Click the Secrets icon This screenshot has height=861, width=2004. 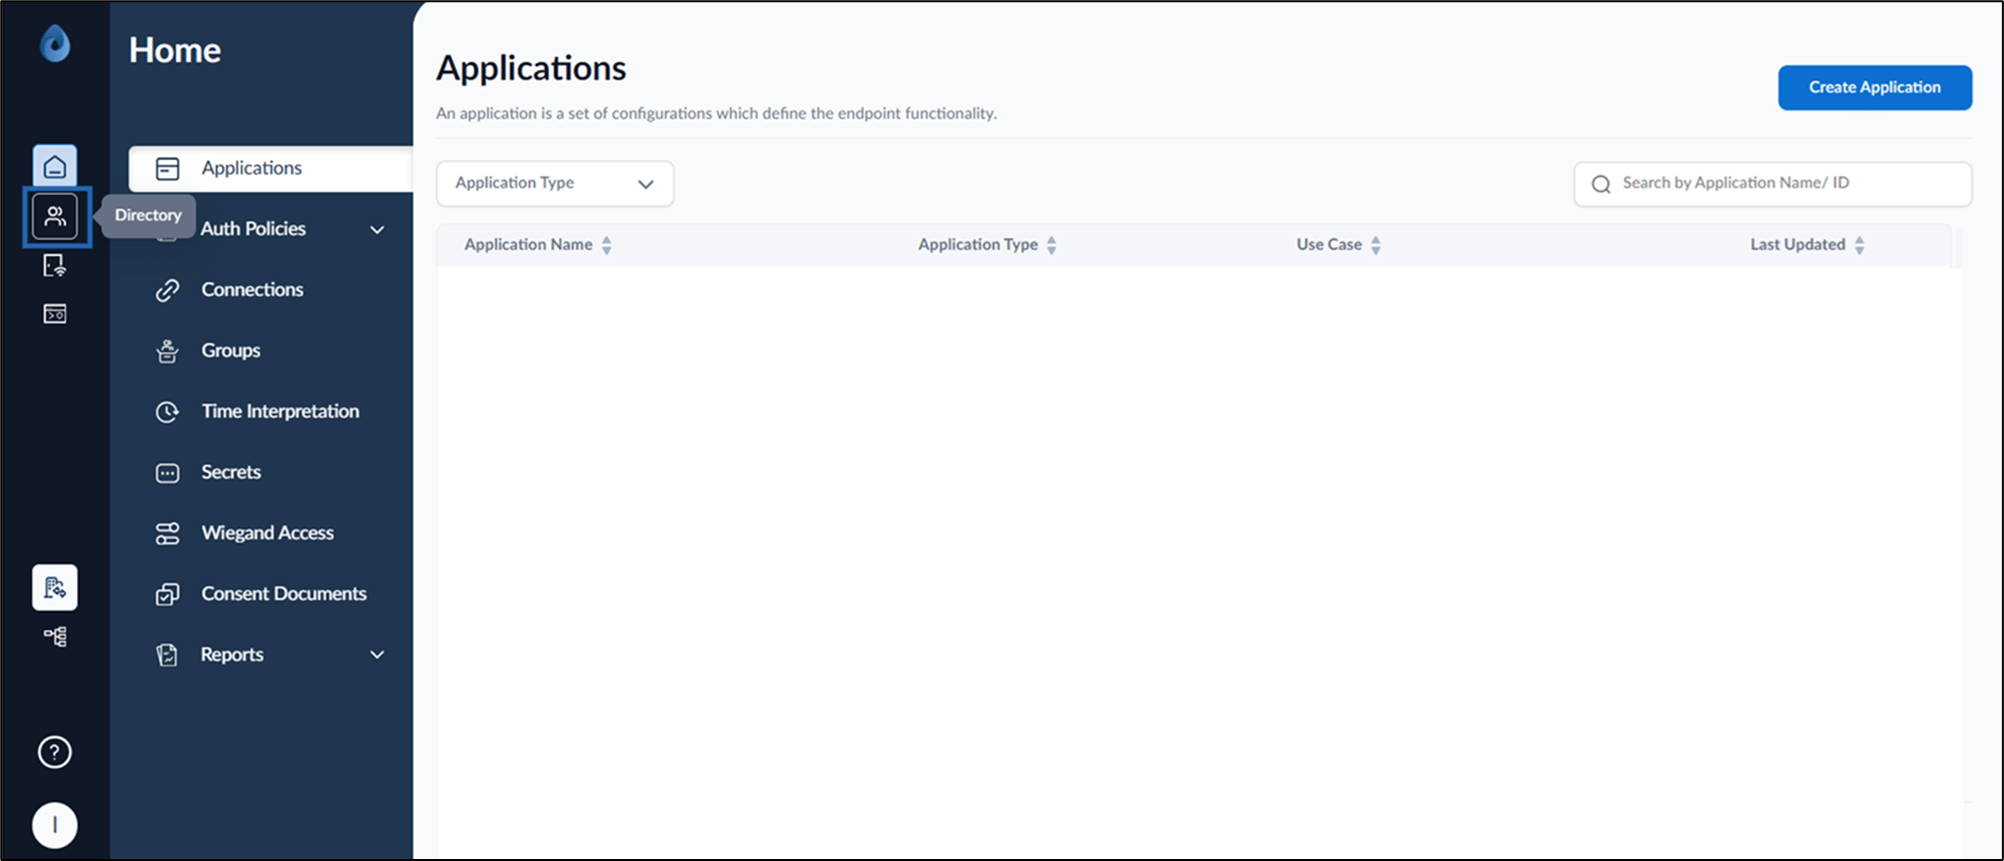(x=167, y=473)
